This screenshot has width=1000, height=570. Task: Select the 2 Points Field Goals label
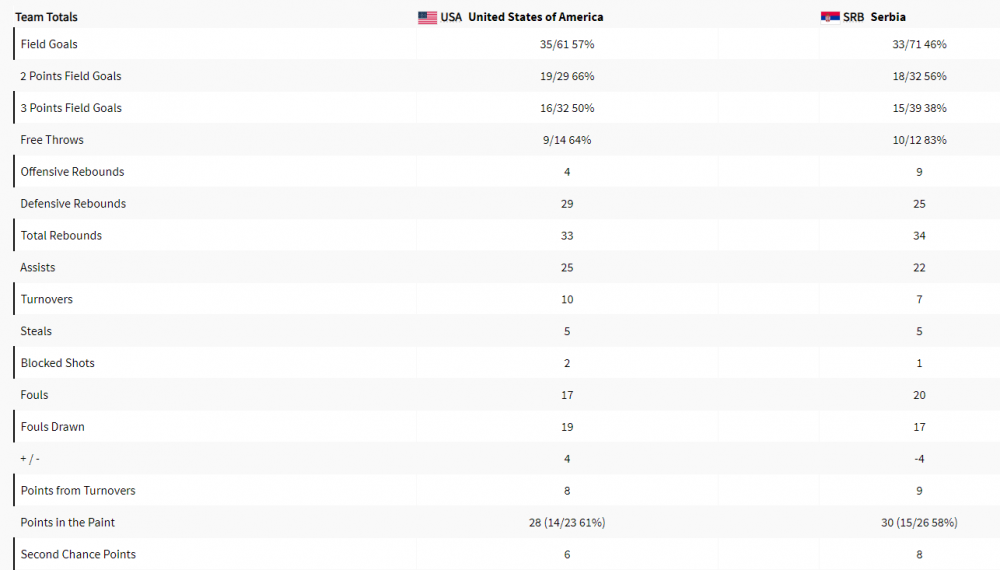click(71, 76)
